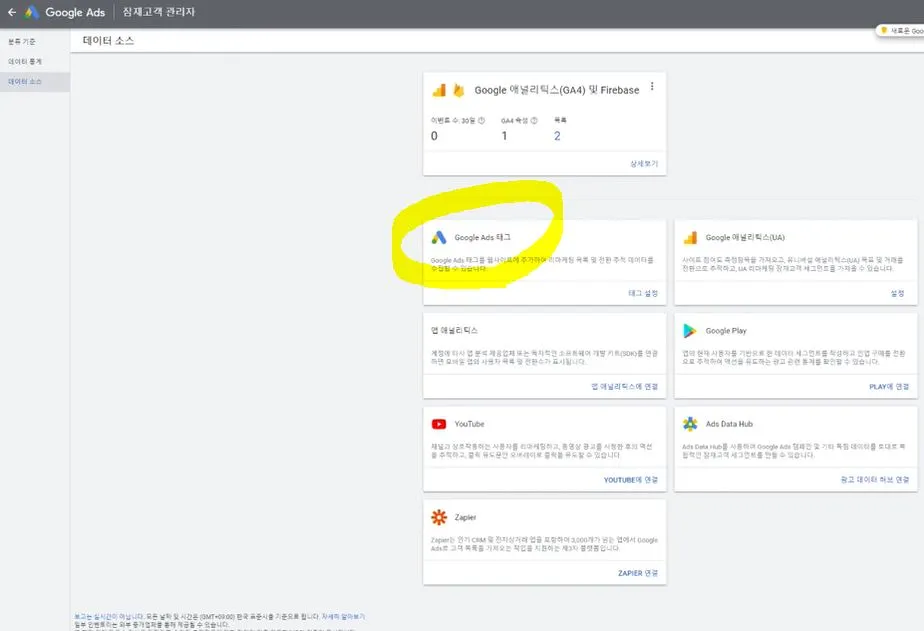Click the Google Analytics bar-chart icon on GA4 card
Viewport: 924px width, 631px height.
pos(439,90)
